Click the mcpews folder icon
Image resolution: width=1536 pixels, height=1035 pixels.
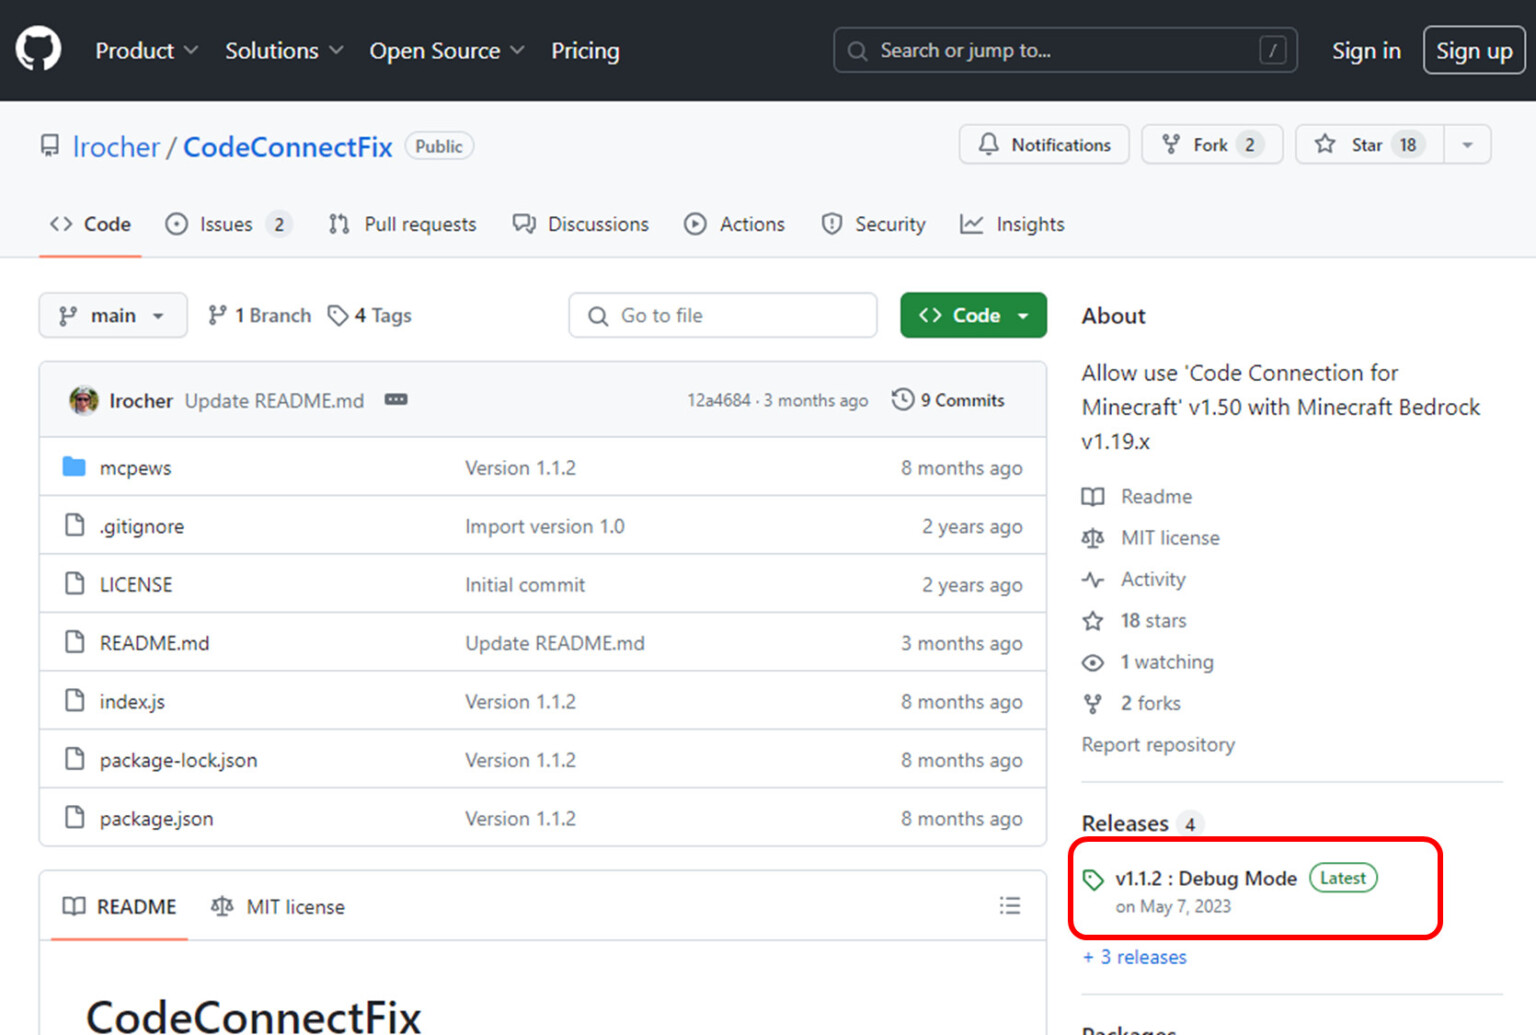74,467
